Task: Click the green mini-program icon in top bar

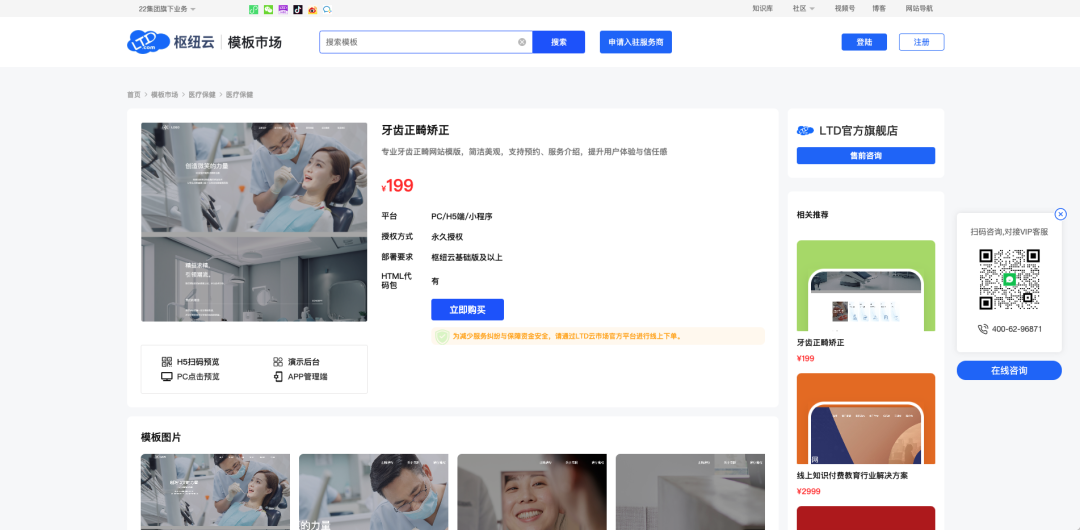Action: click(253, 10)
